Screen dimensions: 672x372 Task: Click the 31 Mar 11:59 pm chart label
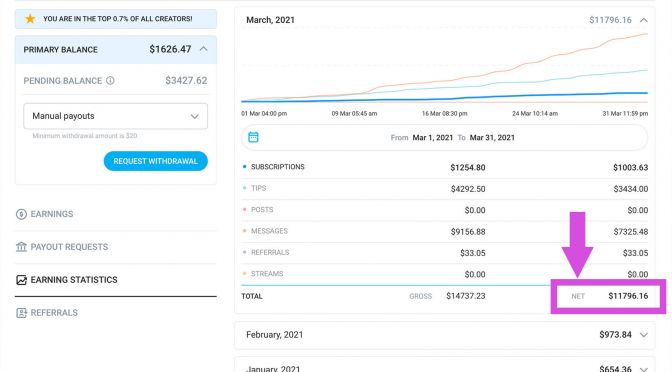[x=625, y=114]
